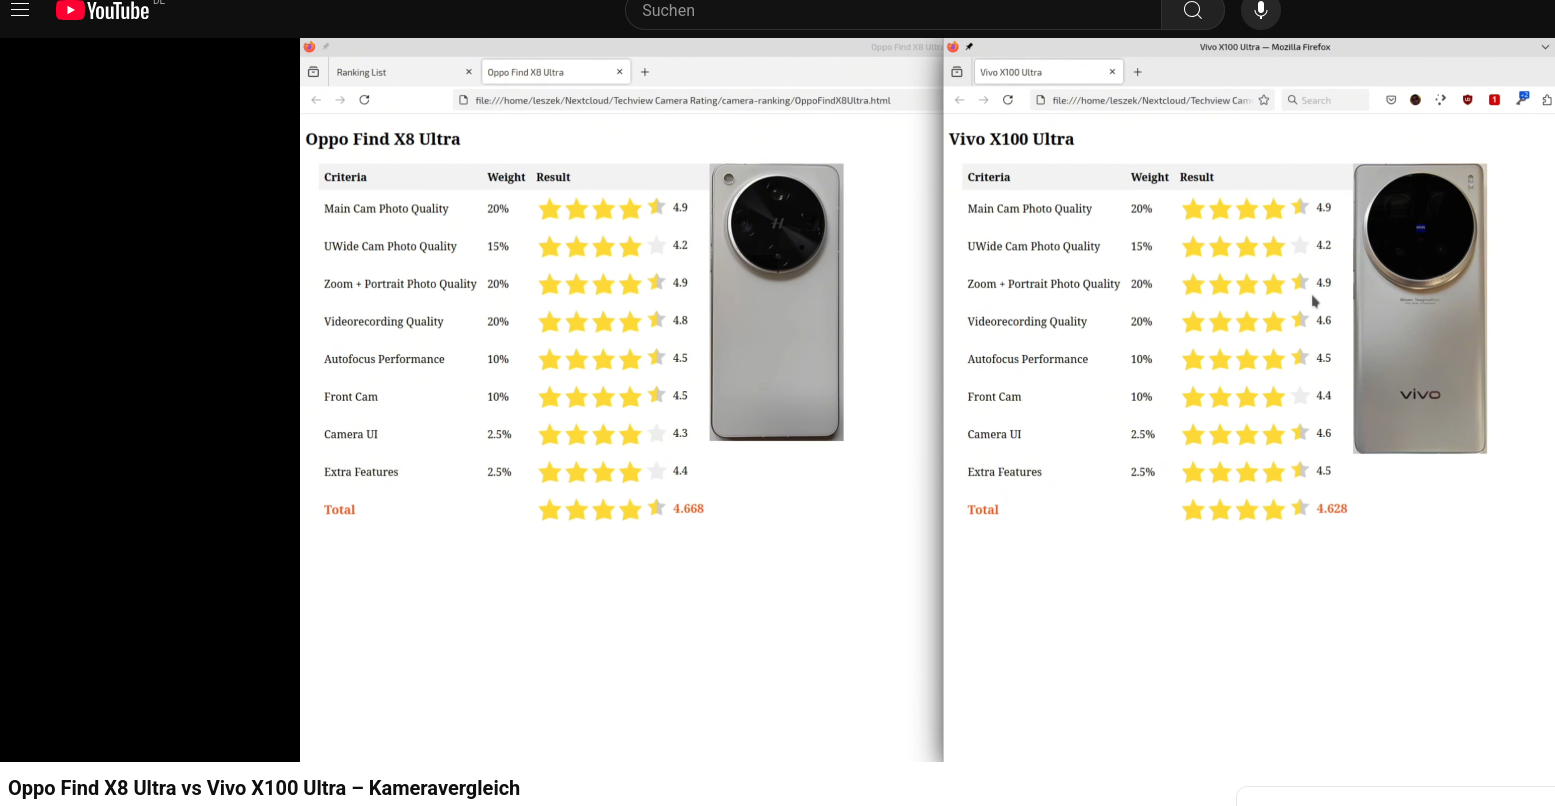Go to the YouTube home logo

103,11
